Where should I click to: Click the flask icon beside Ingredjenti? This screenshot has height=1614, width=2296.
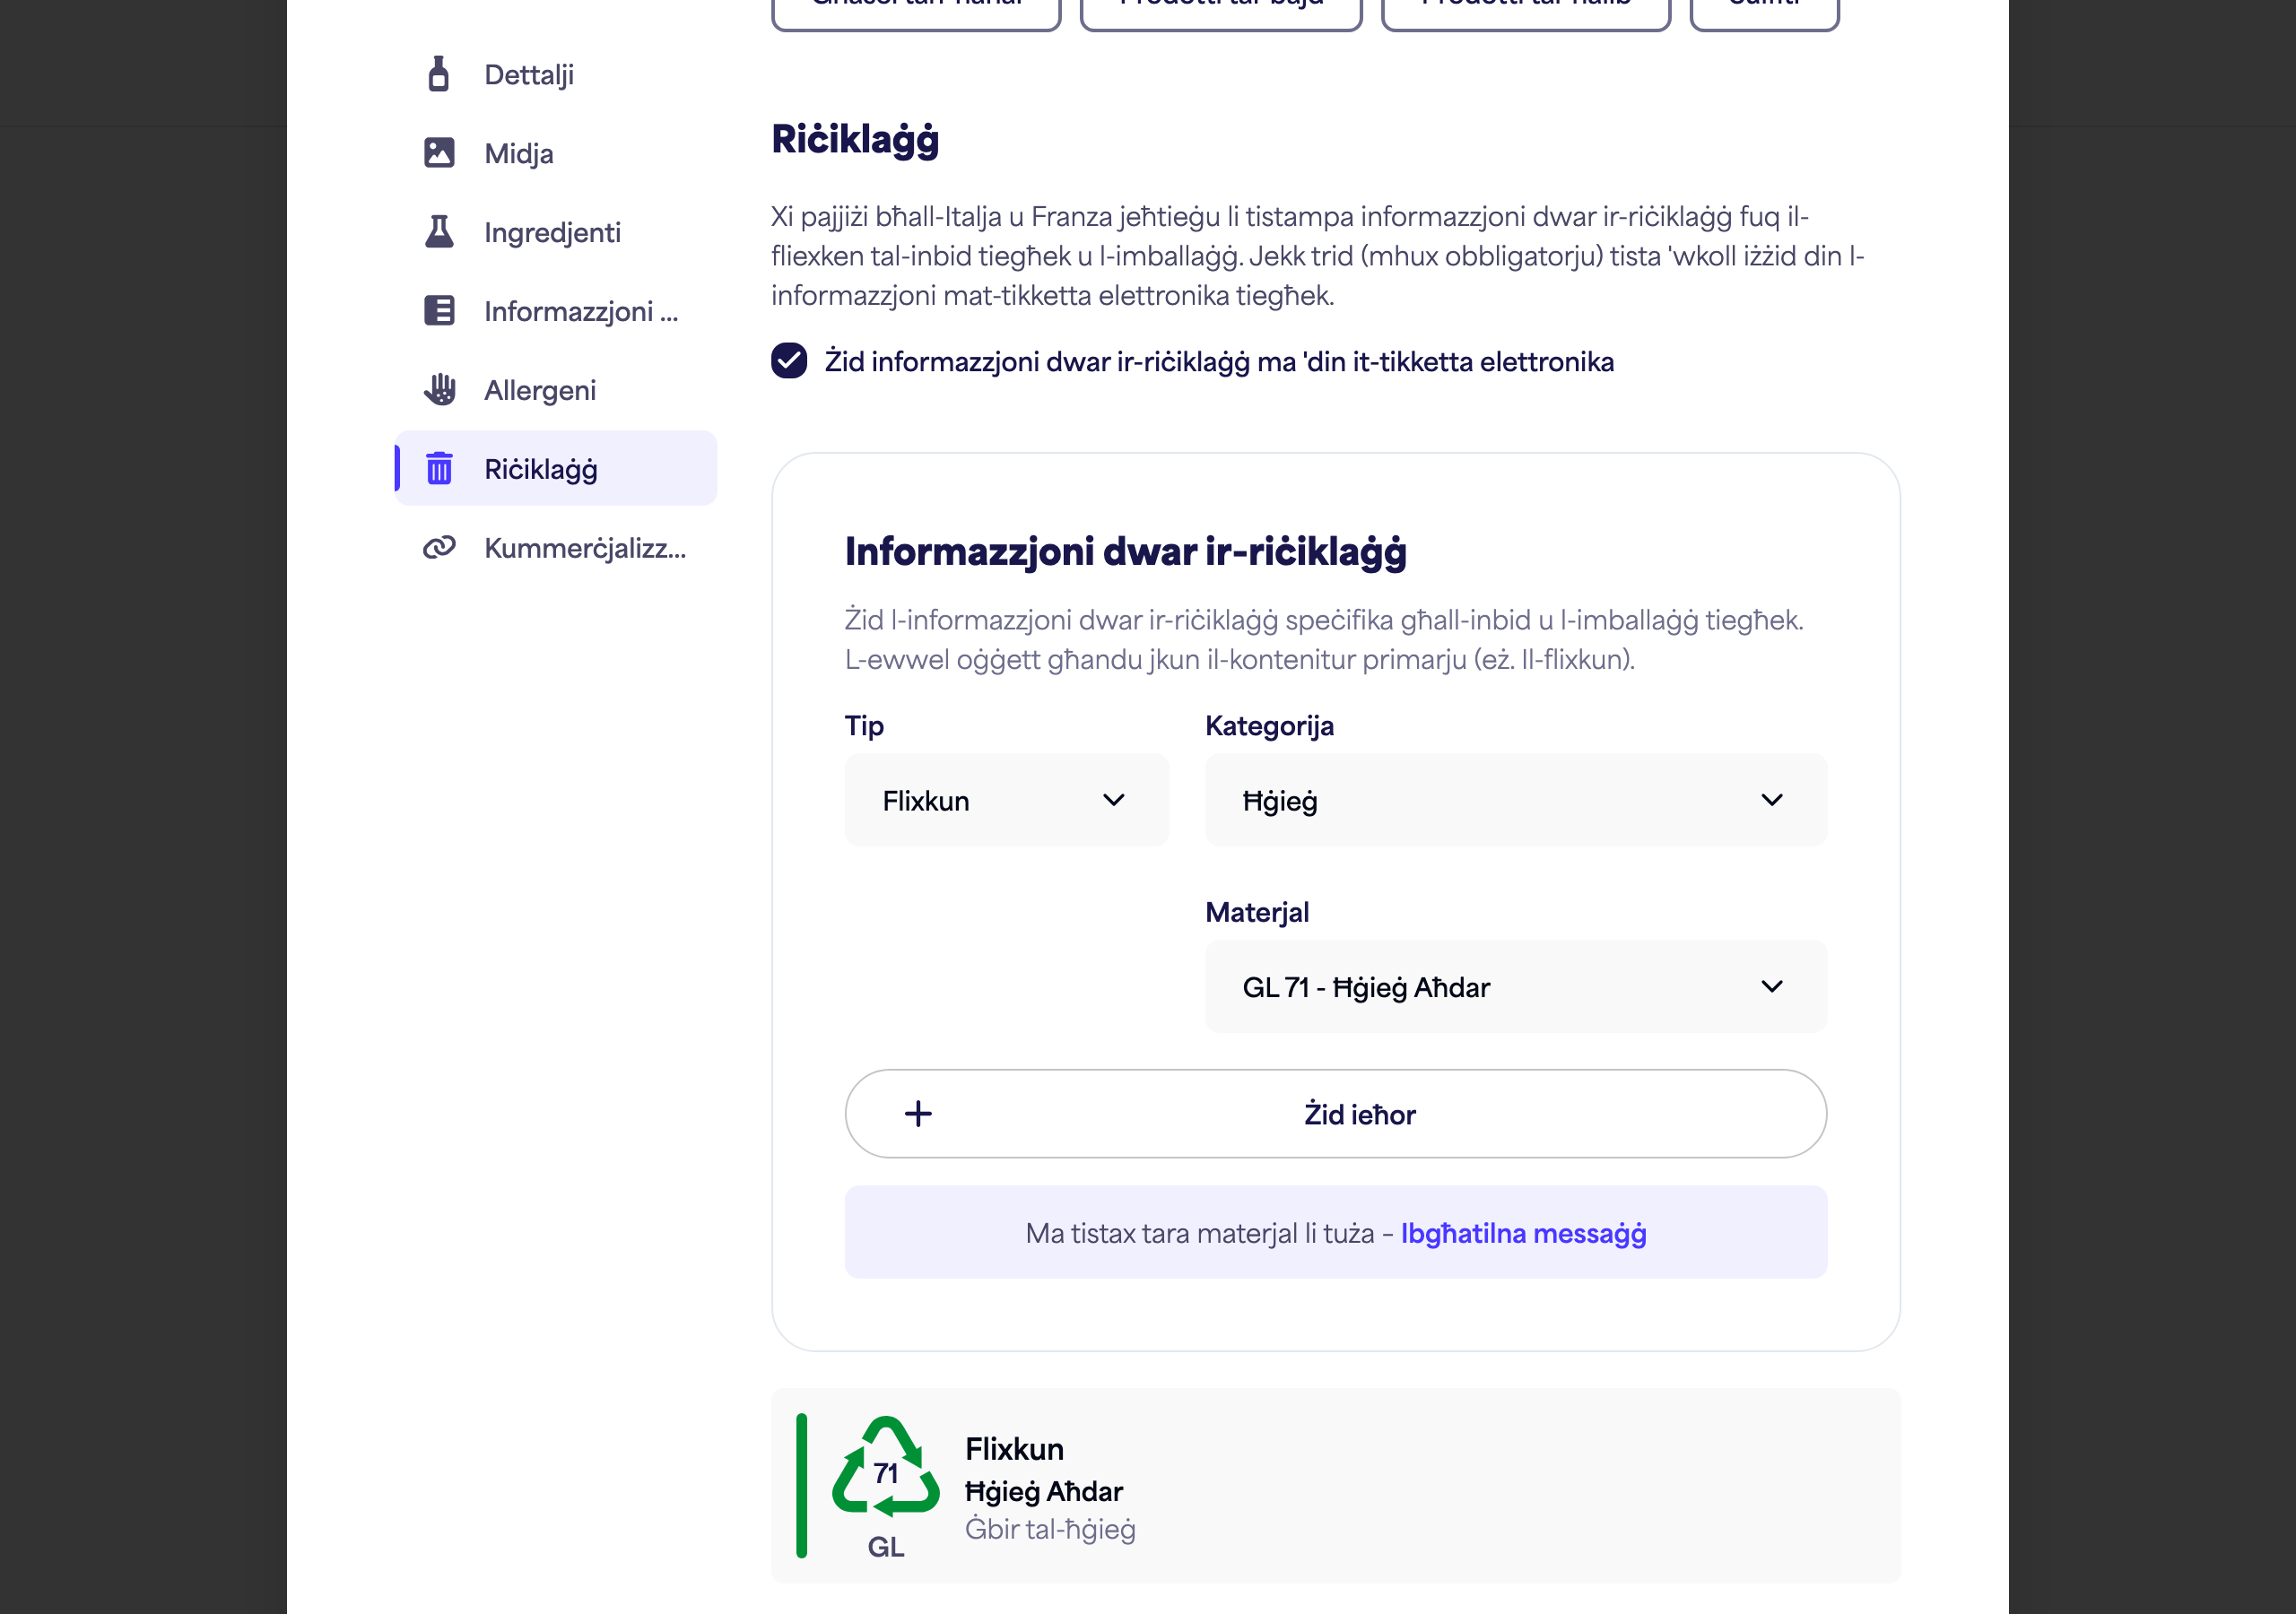[x=438, y=231]
